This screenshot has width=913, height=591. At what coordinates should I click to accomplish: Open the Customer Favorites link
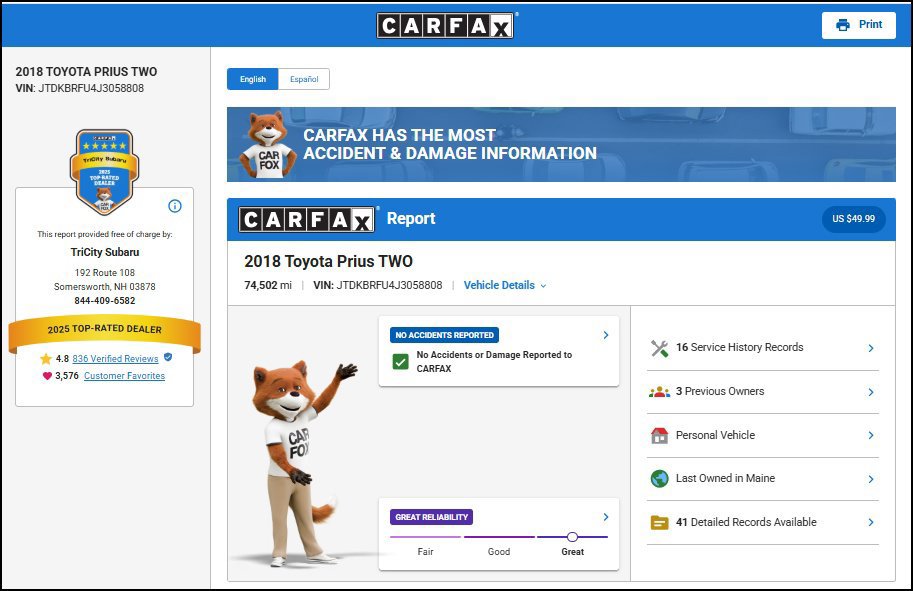coord(125,376)
